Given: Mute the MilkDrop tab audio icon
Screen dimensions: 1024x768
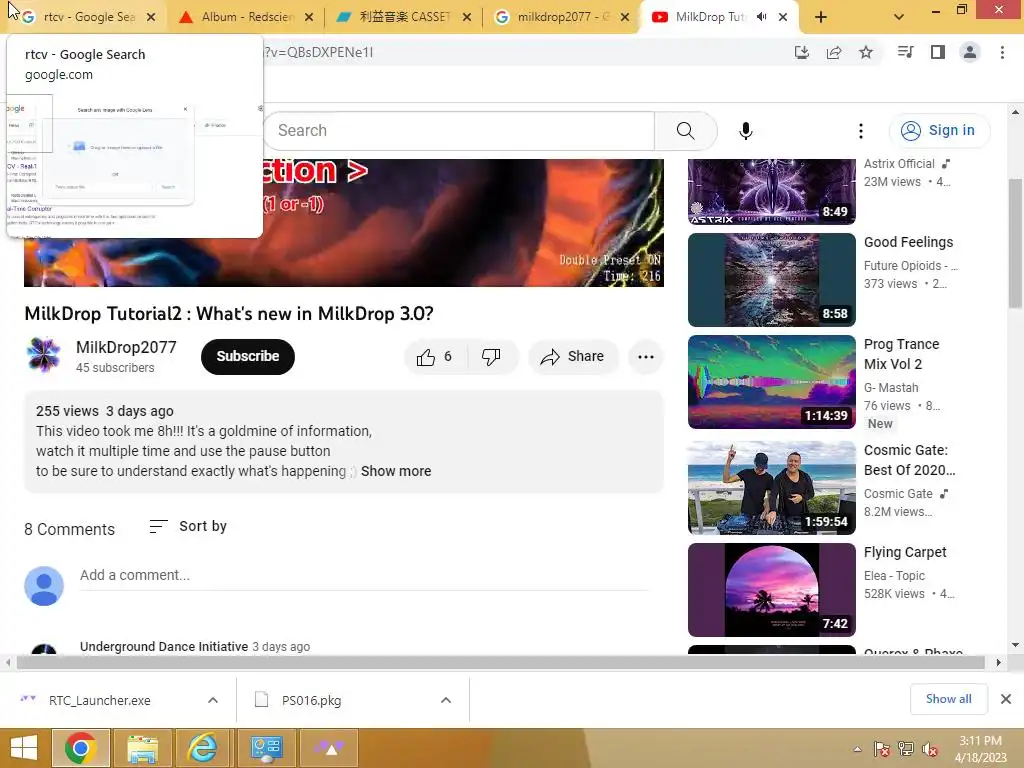Looking at the screenshot, I should (761, 17).
